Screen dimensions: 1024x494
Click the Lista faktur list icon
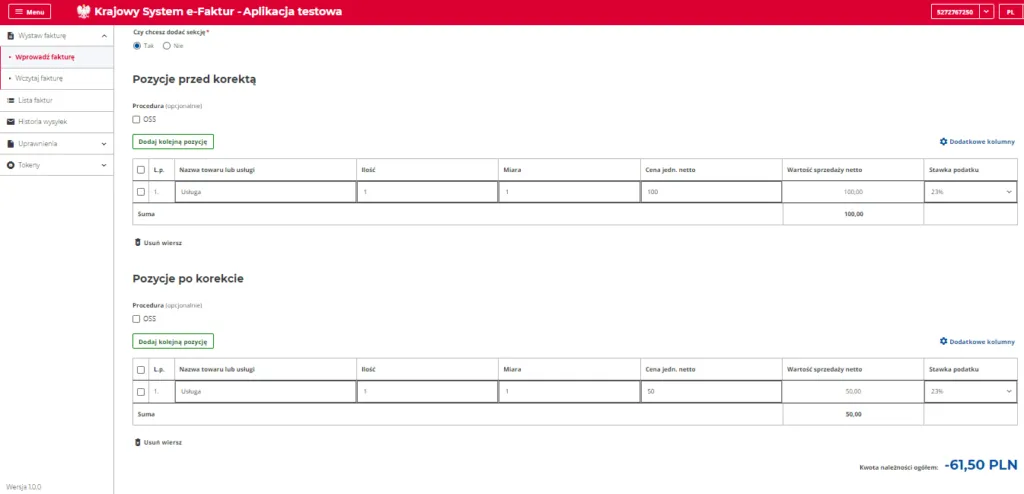(x=10, y=101)
